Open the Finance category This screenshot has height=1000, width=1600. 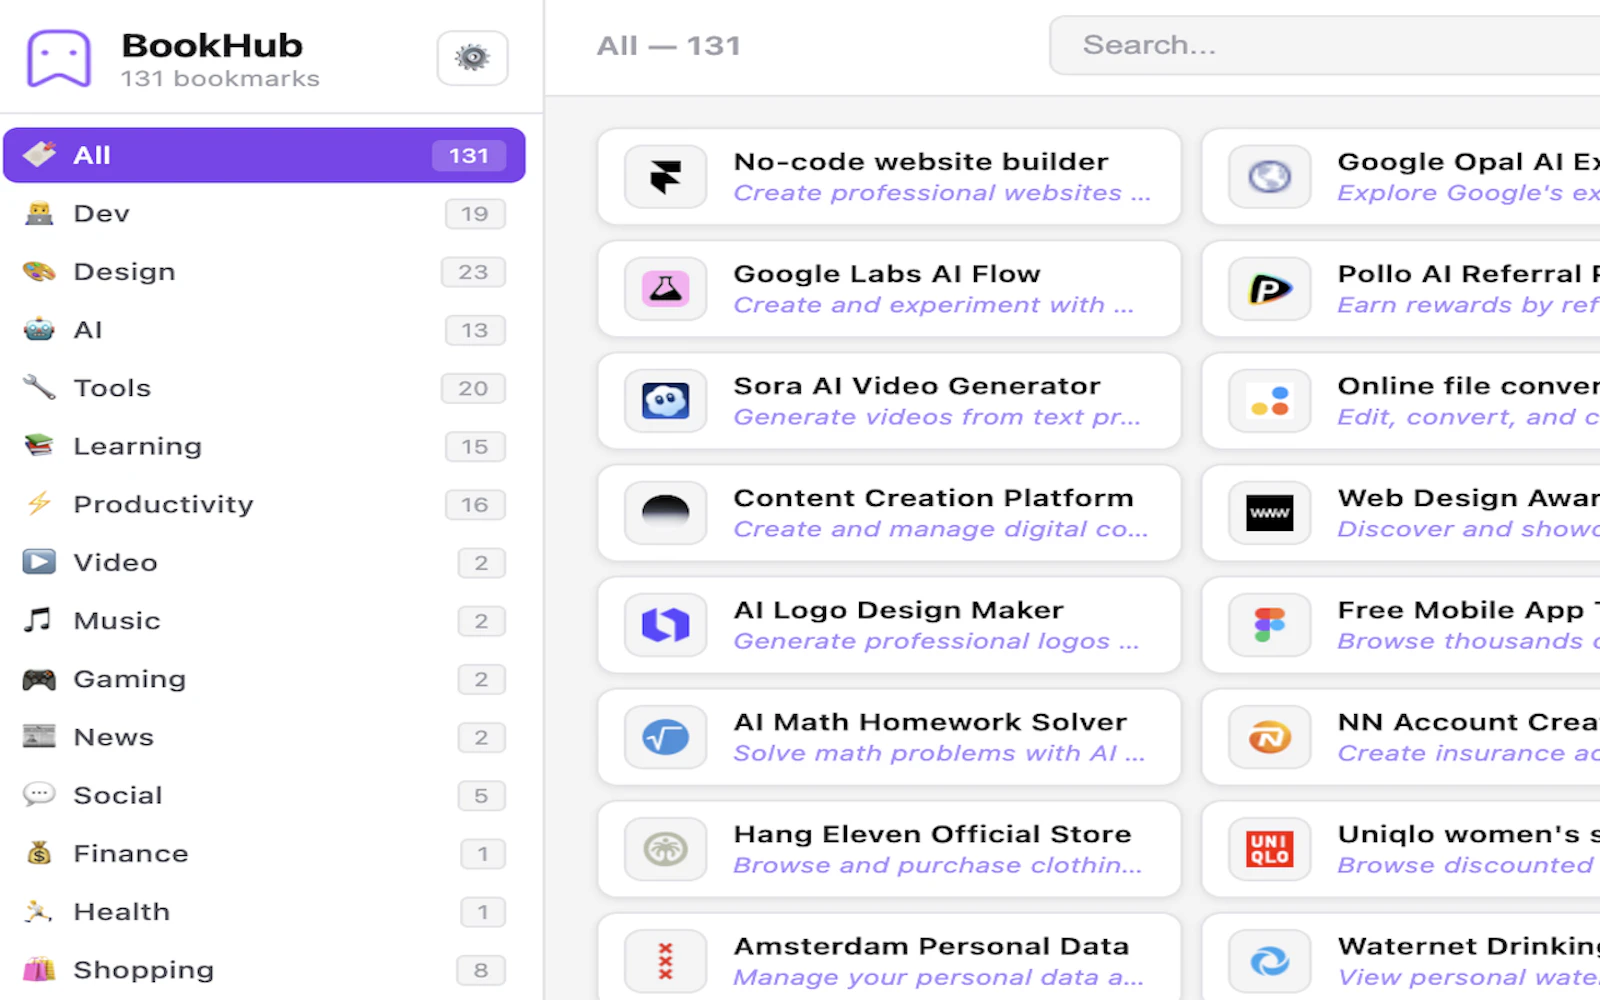point(264,853)
